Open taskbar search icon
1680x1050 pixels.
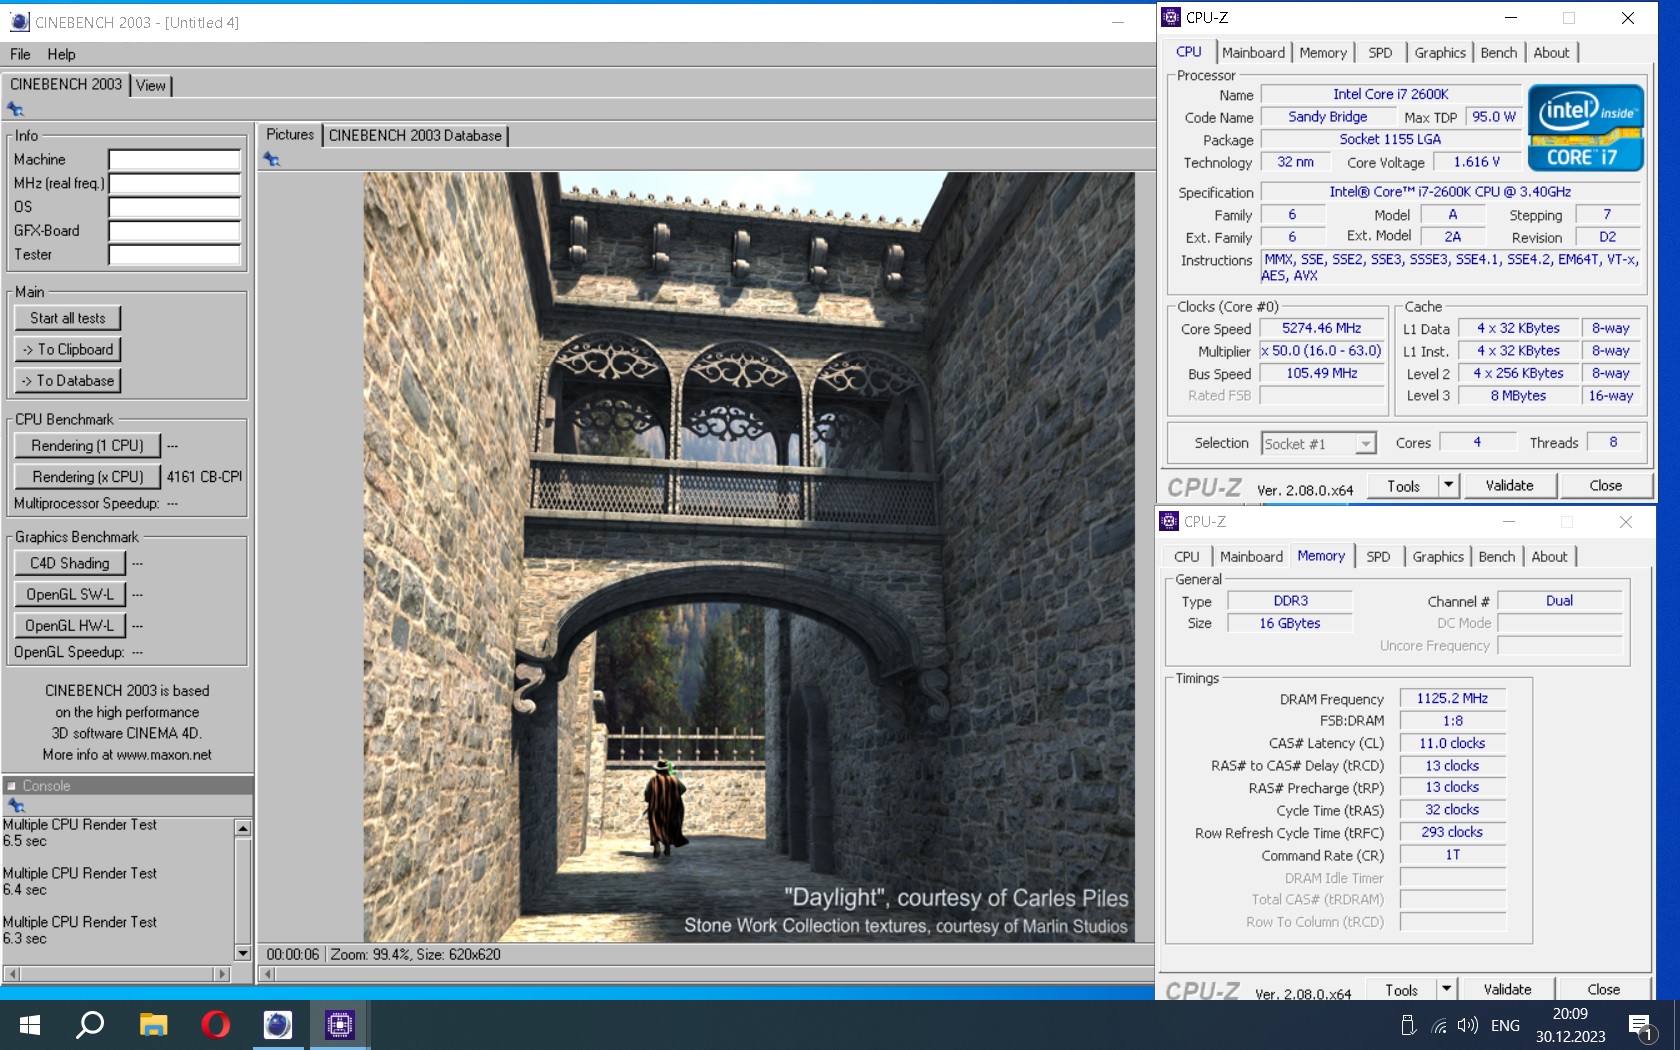tap(90, 1025)
